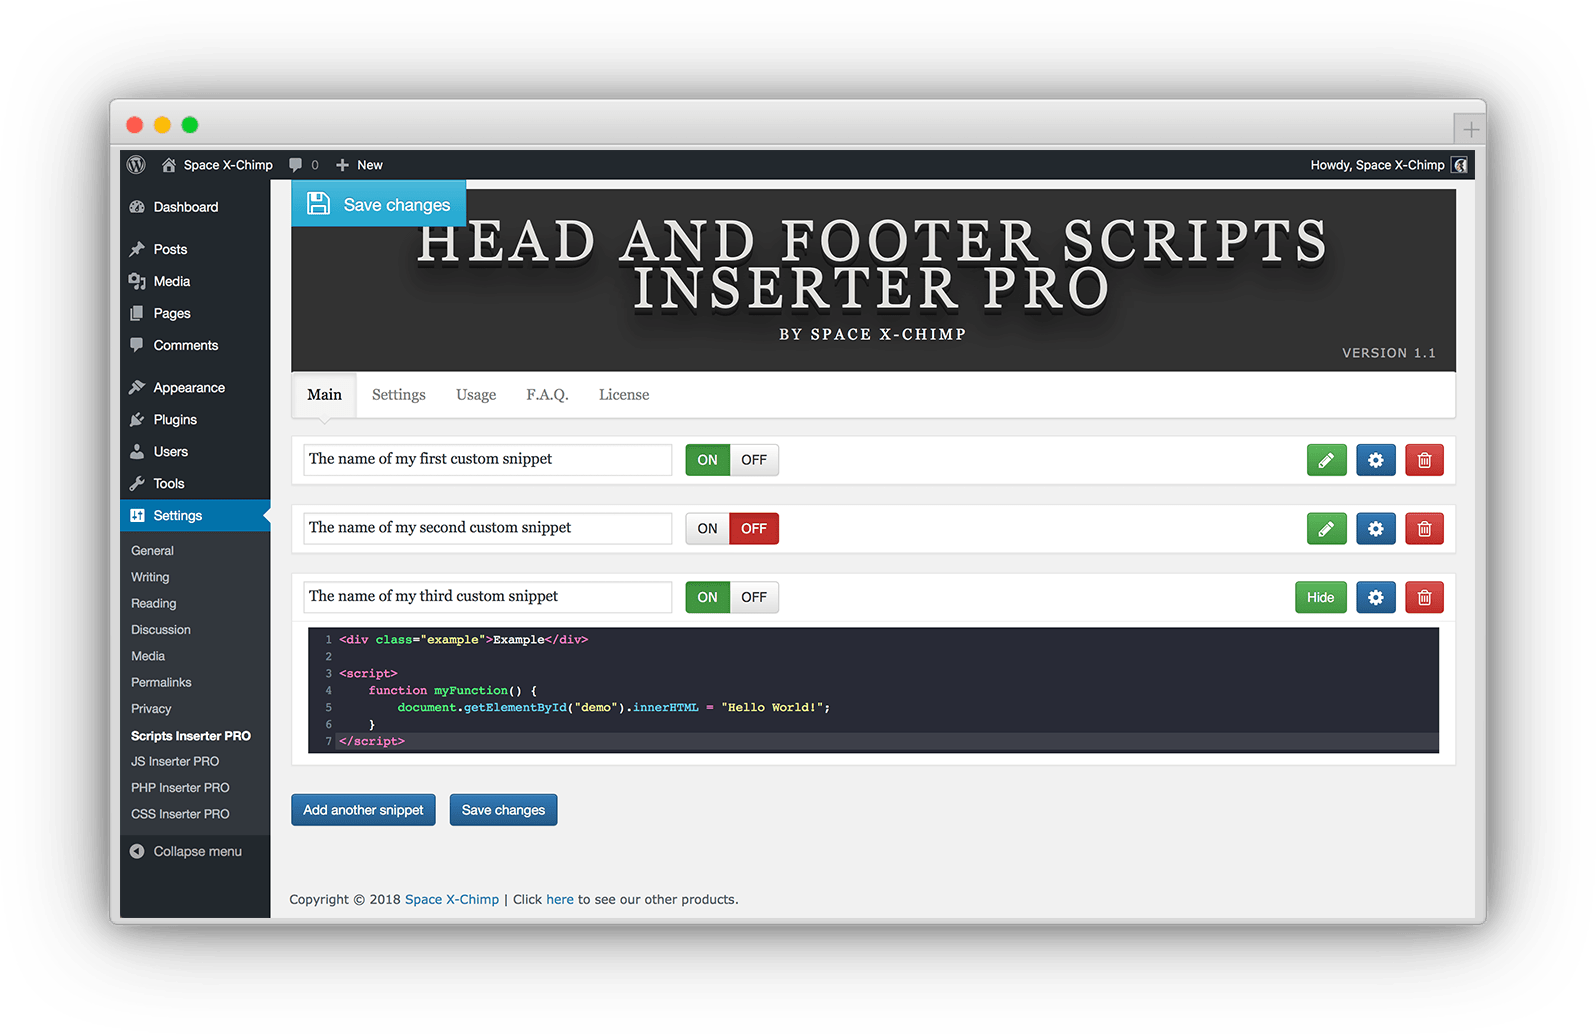Switch to the Main tab

pos(324,395)
